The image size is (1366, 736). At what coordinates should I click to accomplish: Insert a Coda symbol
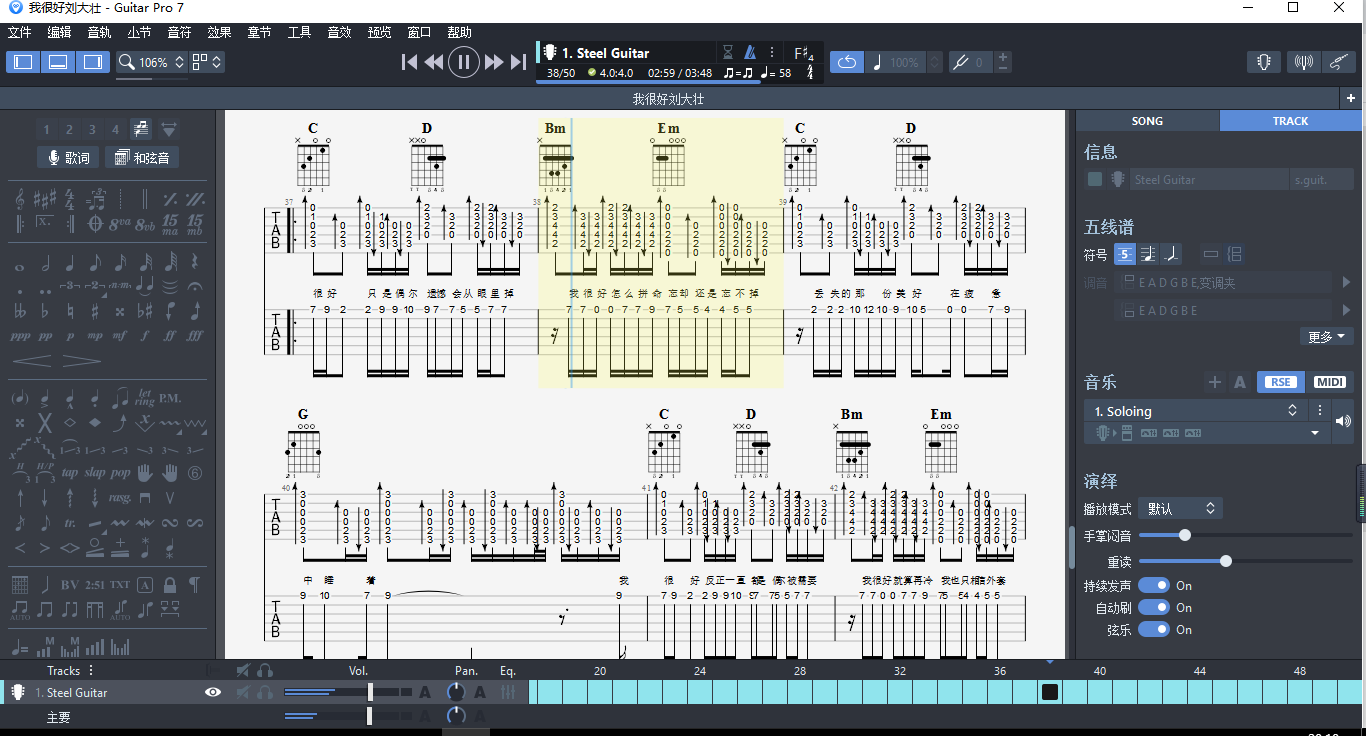pos(96,222)
